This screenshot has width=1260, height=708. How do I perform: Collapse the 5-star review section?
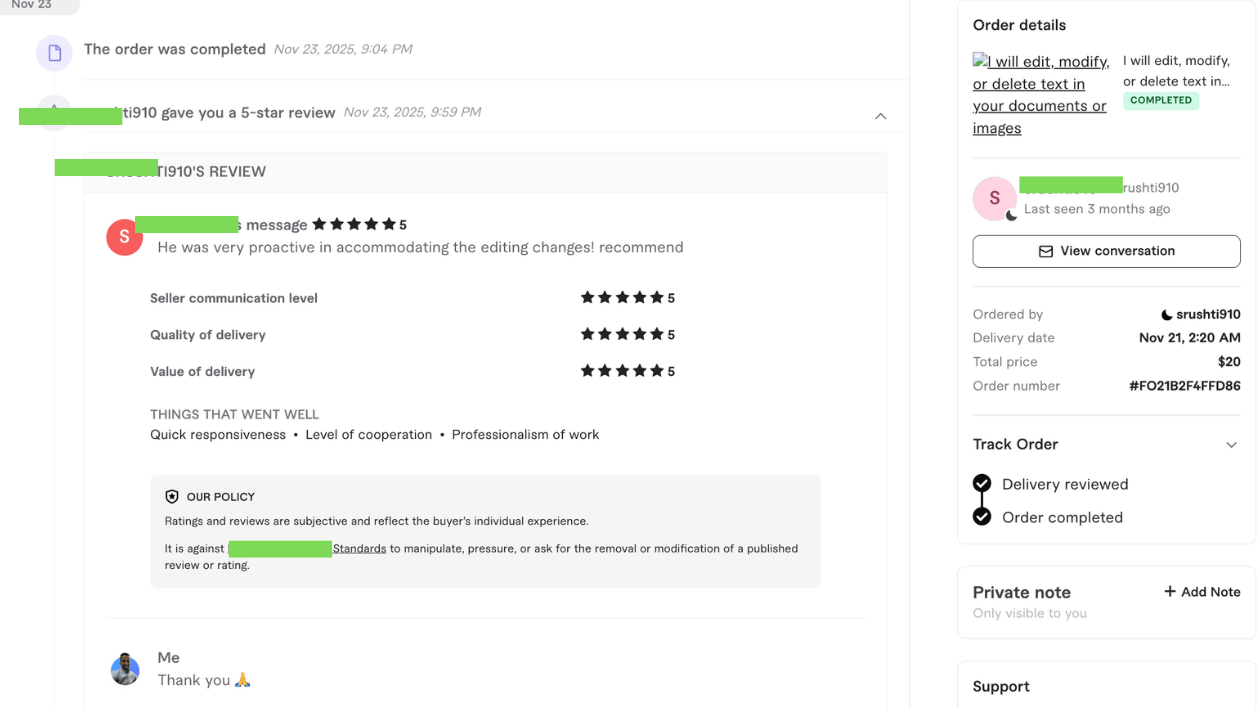coord(880,116)
